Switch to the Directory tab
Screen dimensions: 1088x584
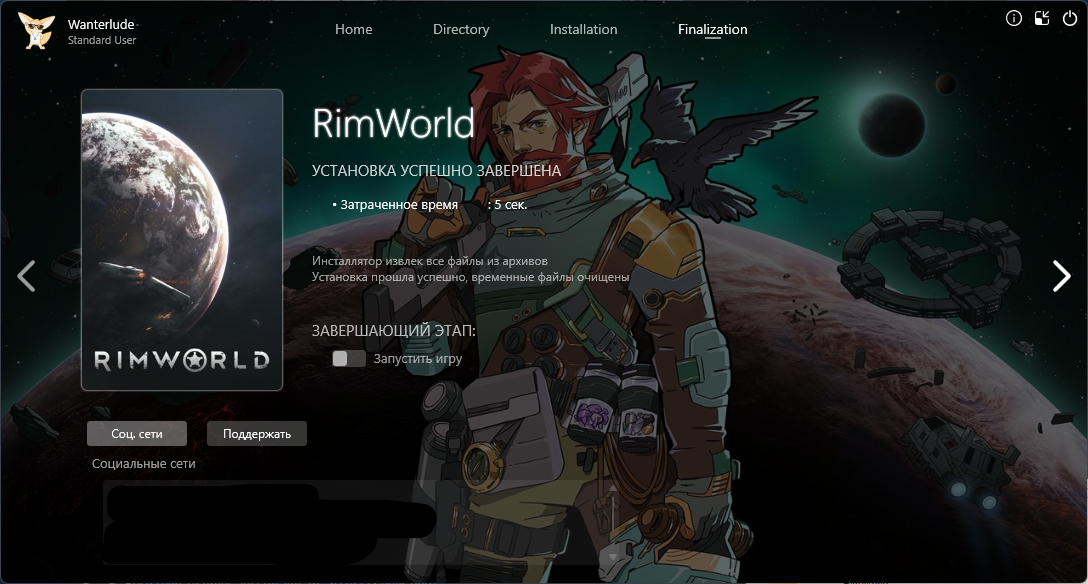(x=461, y=29)
